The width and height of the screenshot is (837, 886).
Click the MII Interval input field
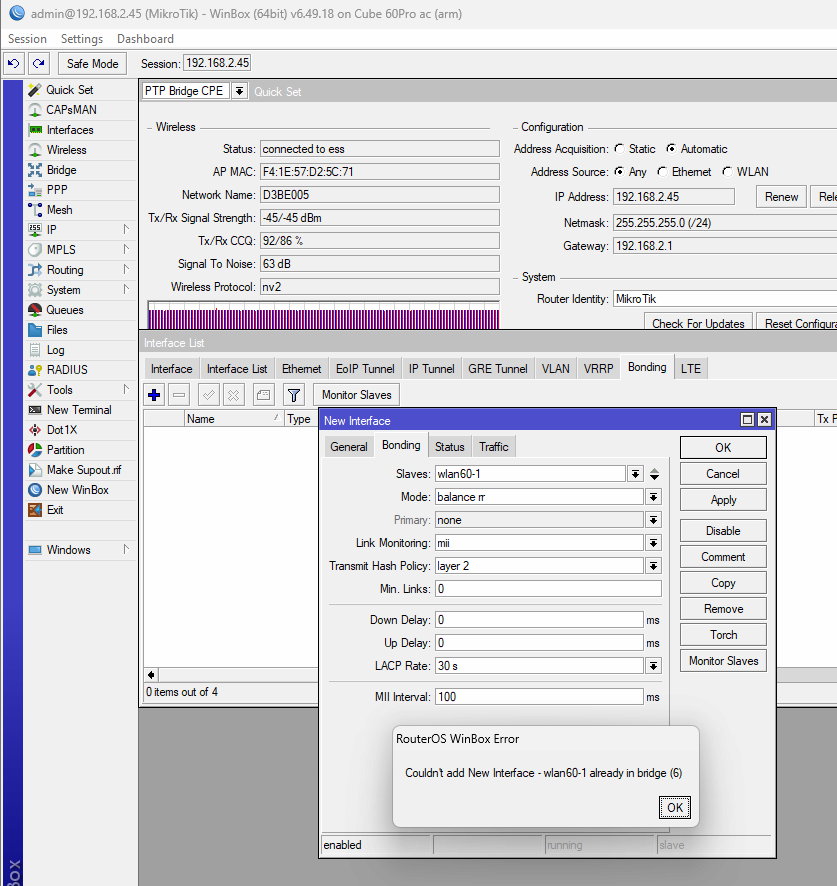538,697
